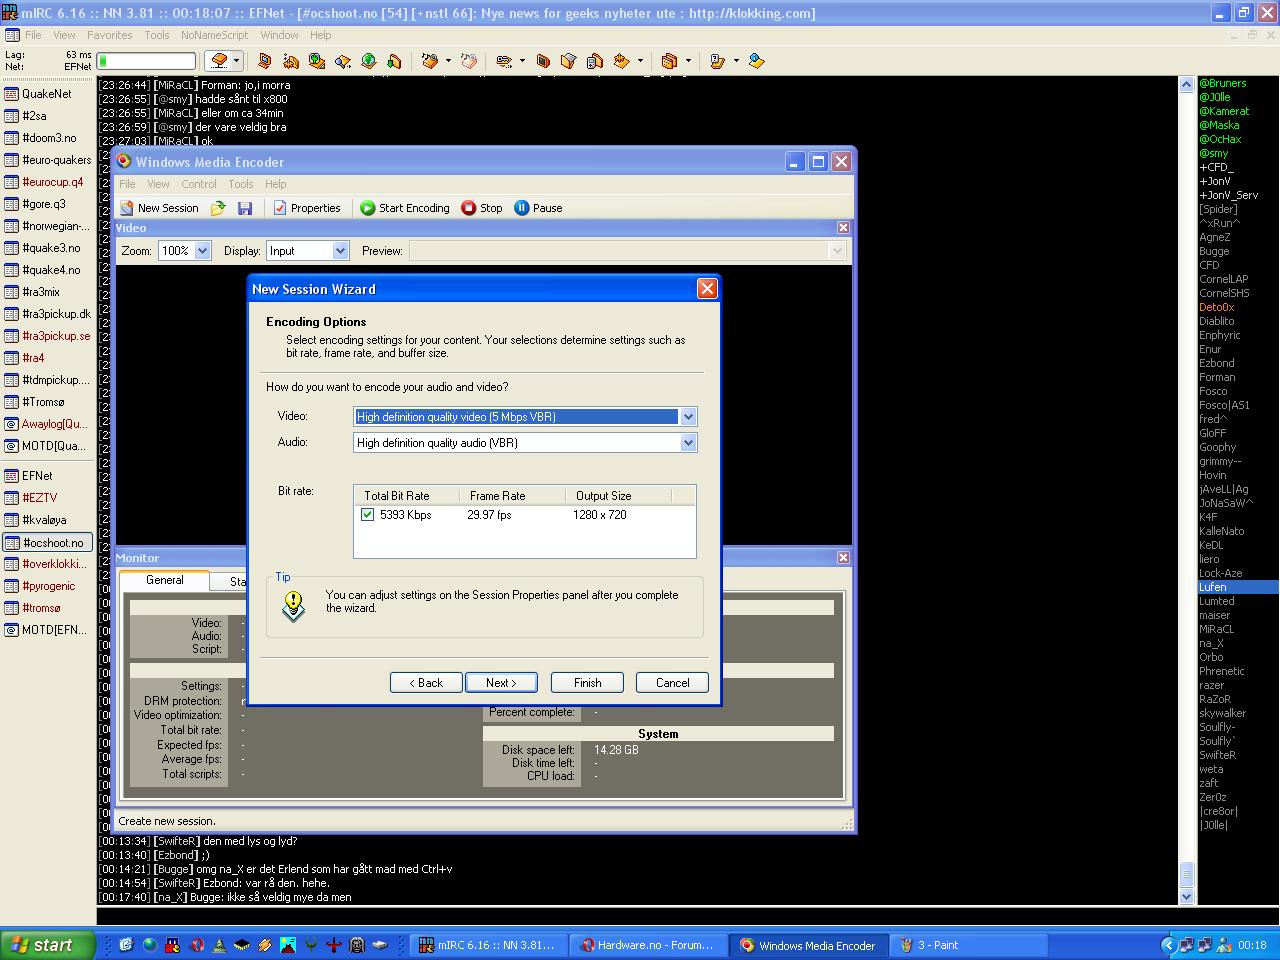This screenshot has width=1280, height=960.
Task: Open mIRC NoNameScript menu
Action: 214,35
